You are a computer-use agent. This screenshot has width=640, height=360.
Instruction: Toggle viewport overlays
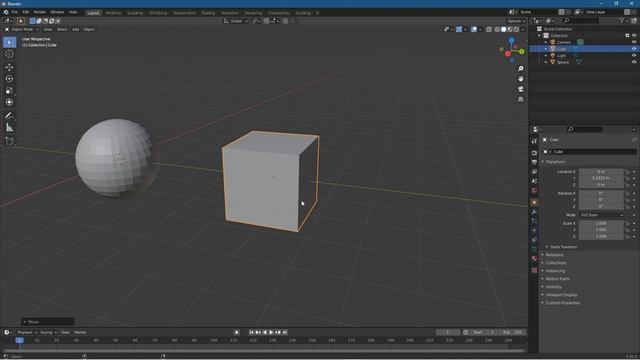474,29
